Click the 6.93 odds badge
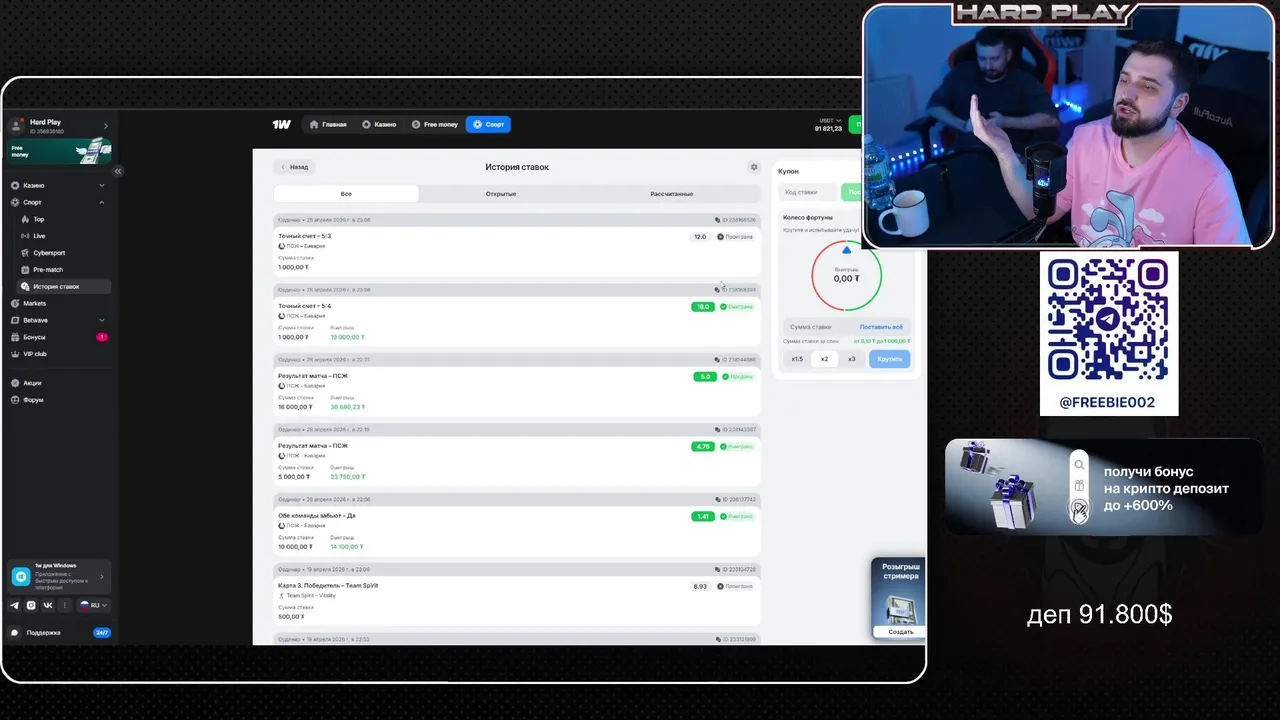The width and height of the screenshot is (1280, 720). click(x=700, y=587)
